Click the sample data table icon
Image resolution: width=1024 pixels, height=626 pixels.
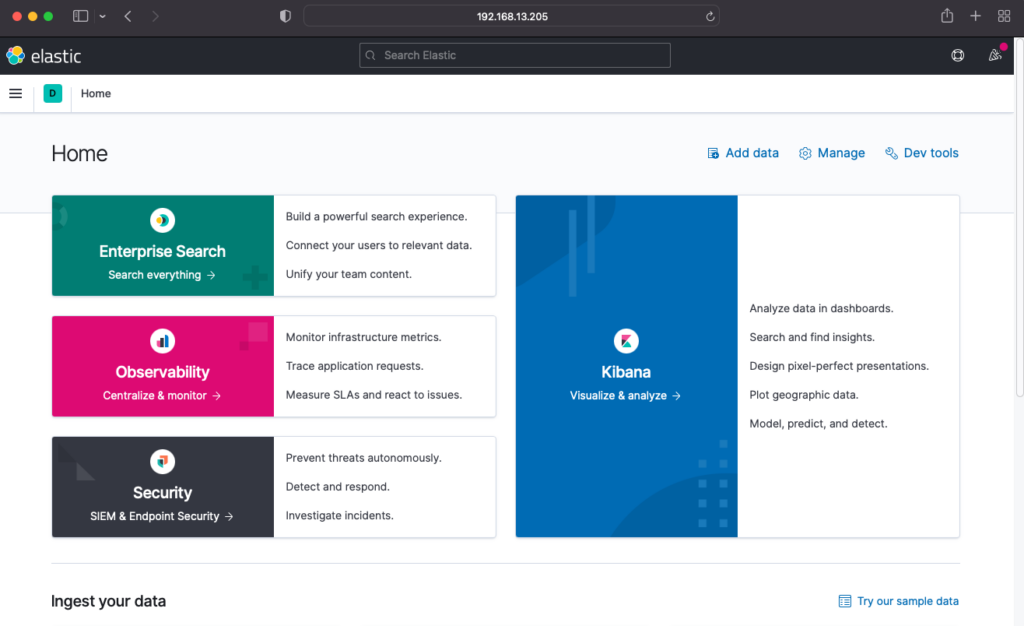(845, 601)
